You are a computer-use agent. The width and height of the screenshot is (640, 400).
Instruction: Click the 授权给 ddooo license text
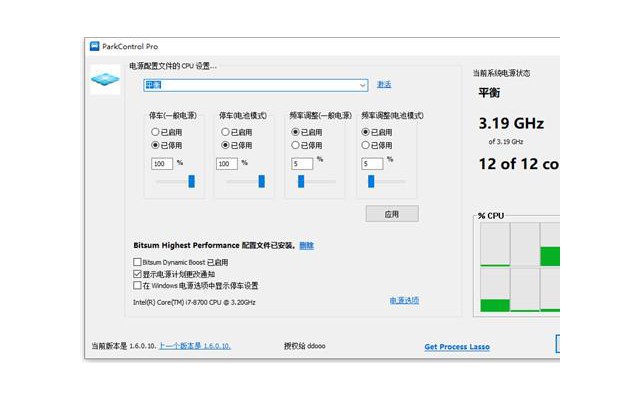pyautogui.click(x=304, y=346)
